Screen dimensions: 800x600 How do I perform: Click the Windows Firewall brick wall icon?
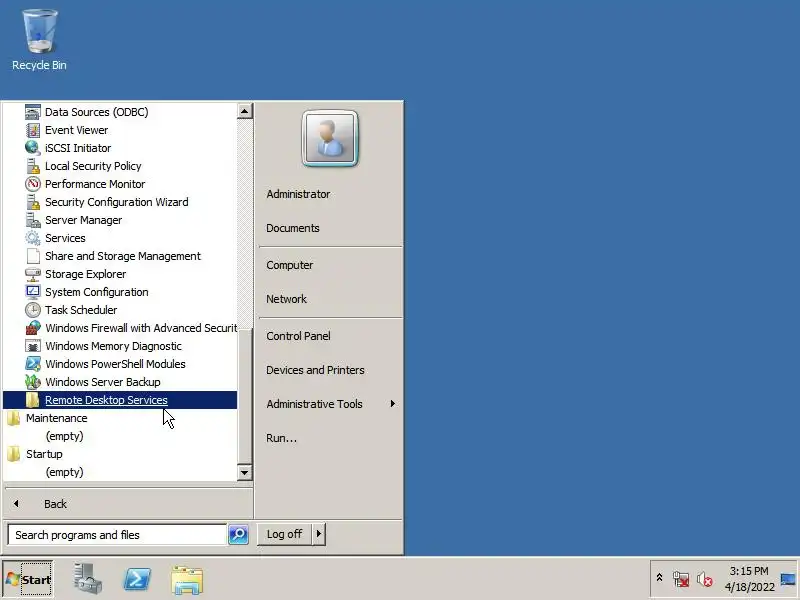[33, 328]
